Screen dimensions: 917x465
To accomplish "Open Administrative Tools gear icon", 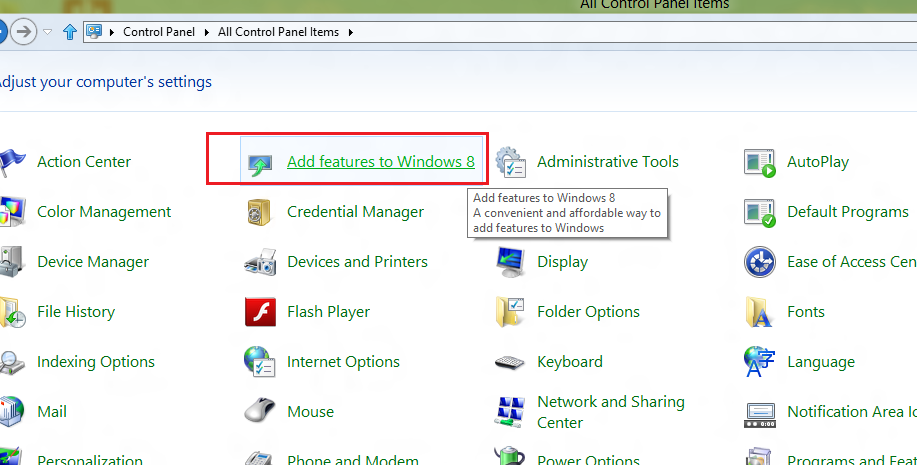I will [x=511, y=162].
